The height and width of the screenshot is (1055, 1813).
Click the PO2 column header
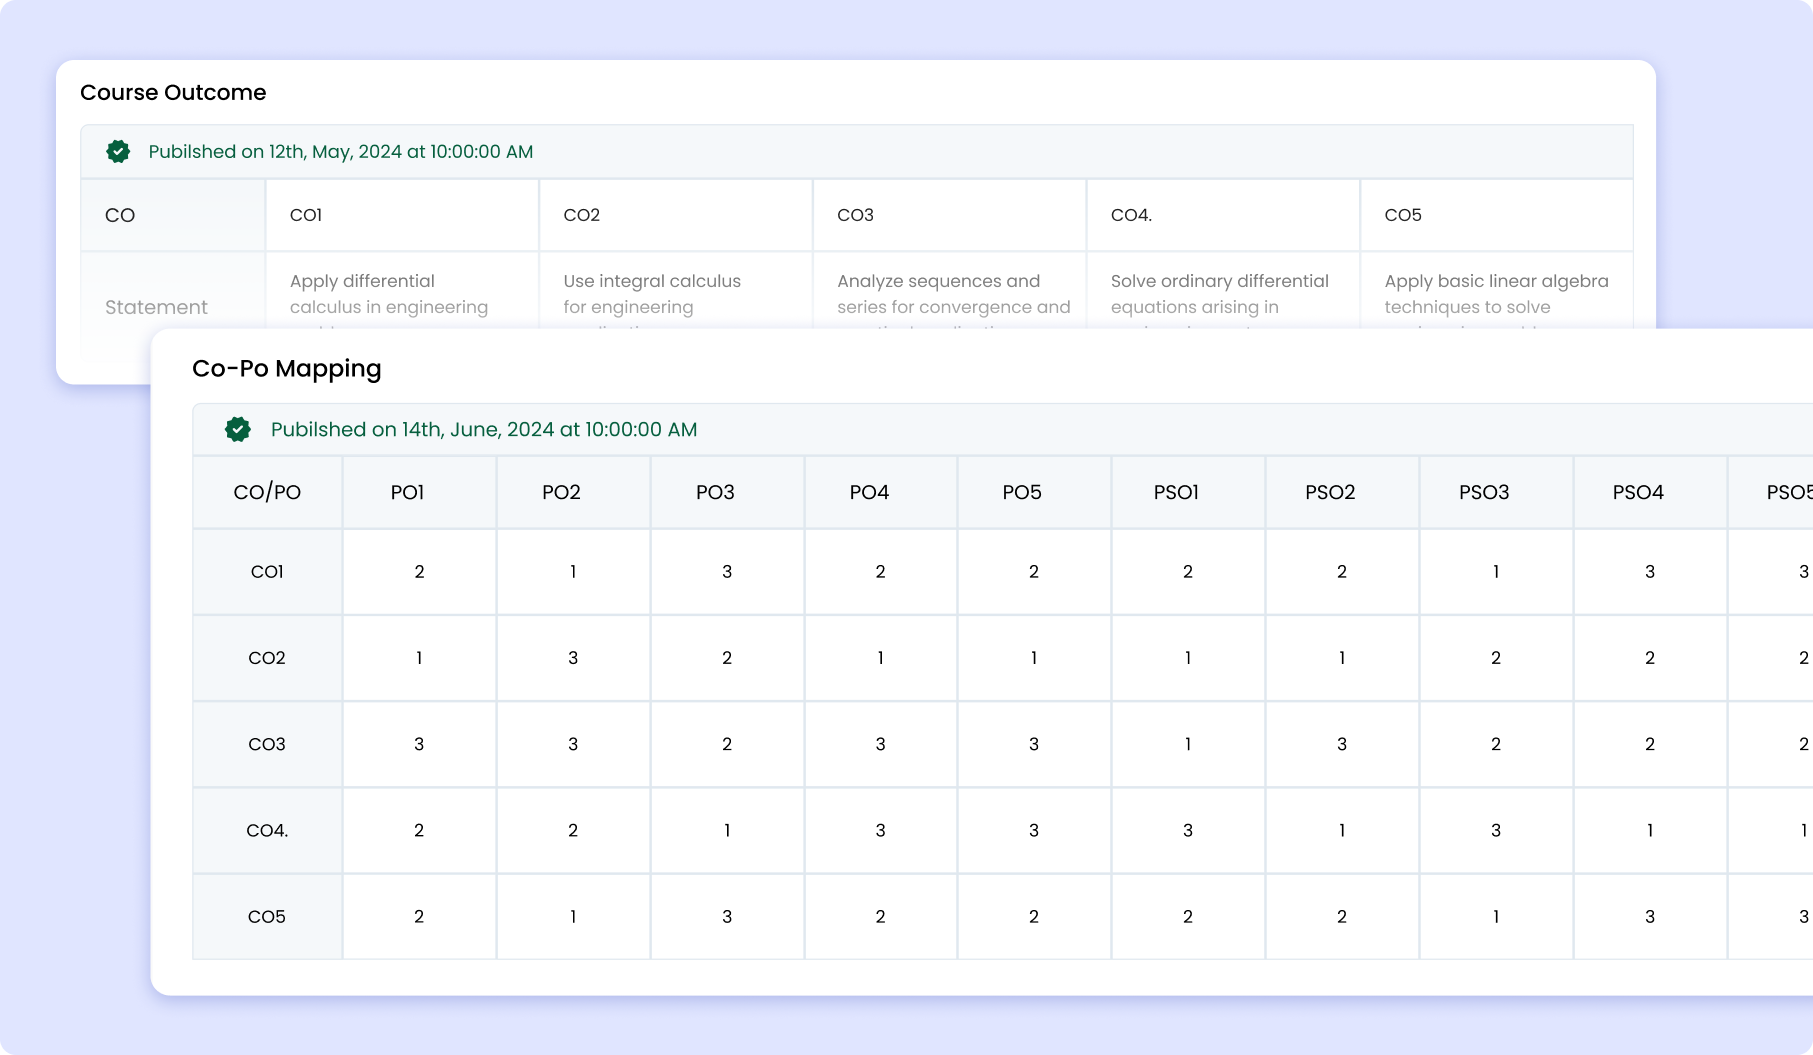coord(573,493)
